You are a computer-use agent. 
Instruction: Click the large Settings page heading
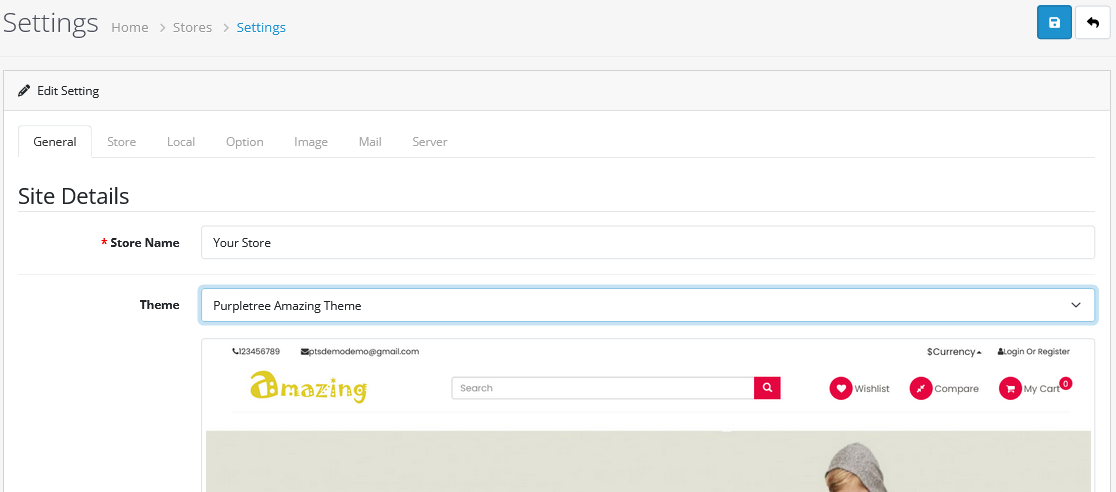tap(51, 23)
